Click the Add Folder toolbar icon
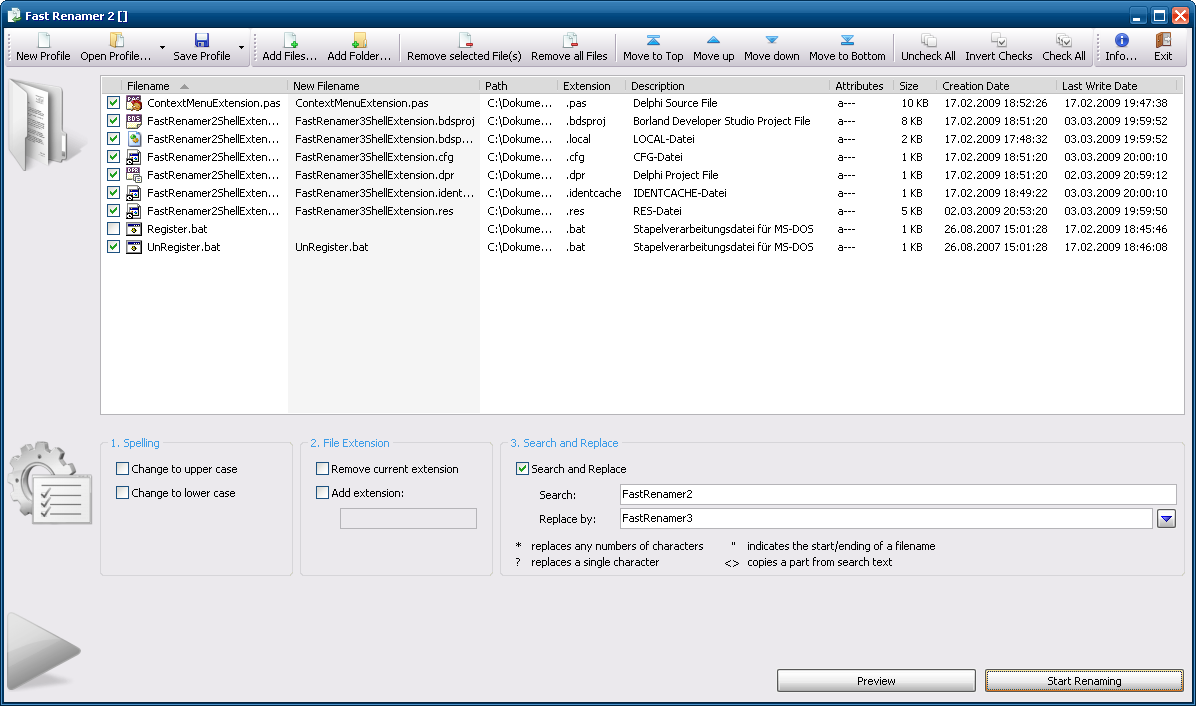This screenshot has height=706, width=1196. [x=359, y=41]
